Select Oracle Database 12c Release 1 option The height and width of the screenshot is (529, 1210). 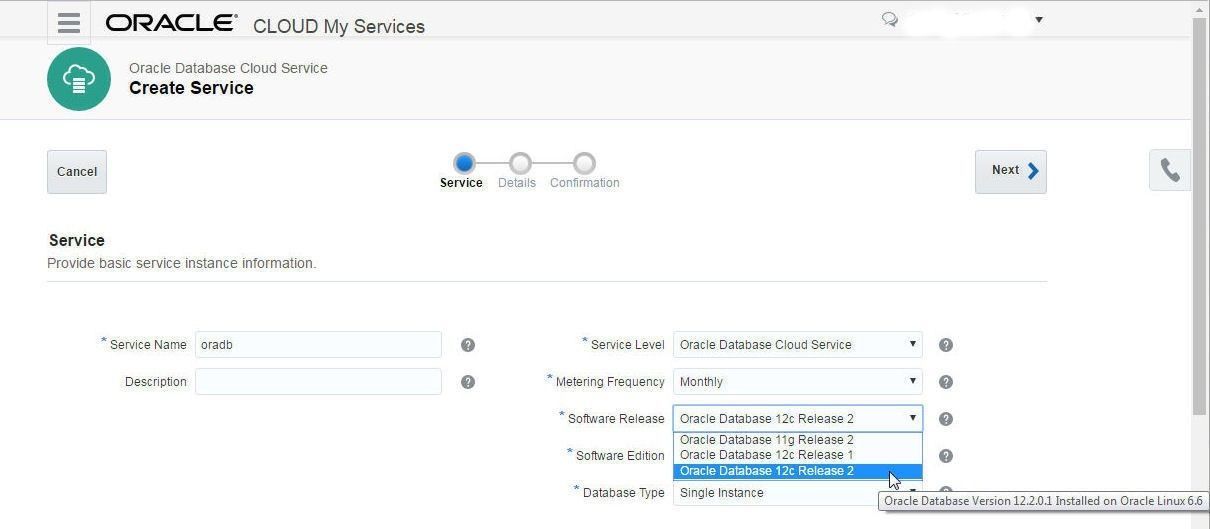[797, 454]
